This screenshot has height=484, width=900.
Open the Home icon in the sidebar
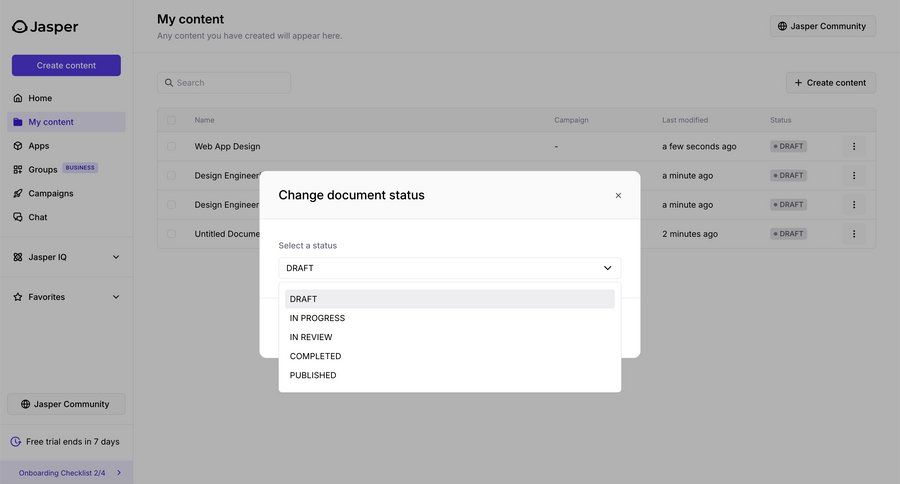18,98
